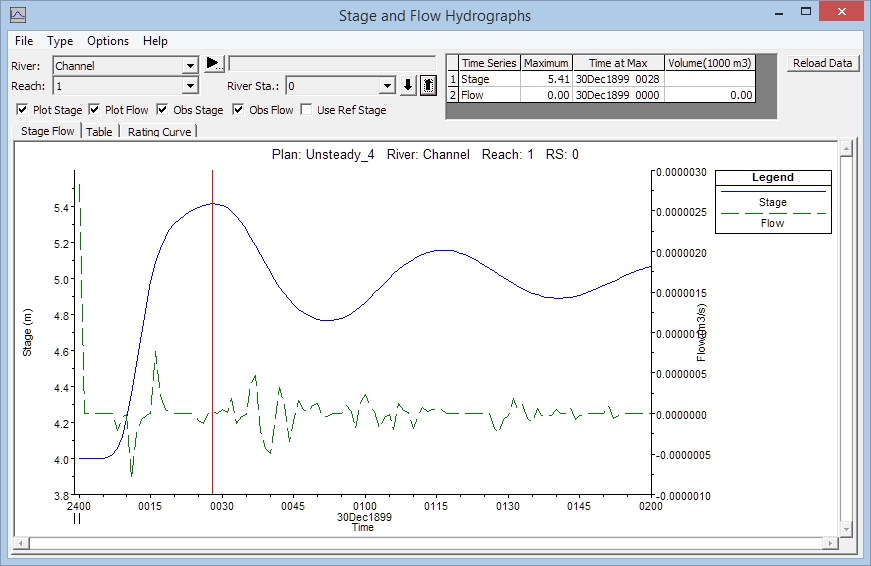871x566 pixels.
Task: Click the Flow volume value cell
Action: [710, 95]
